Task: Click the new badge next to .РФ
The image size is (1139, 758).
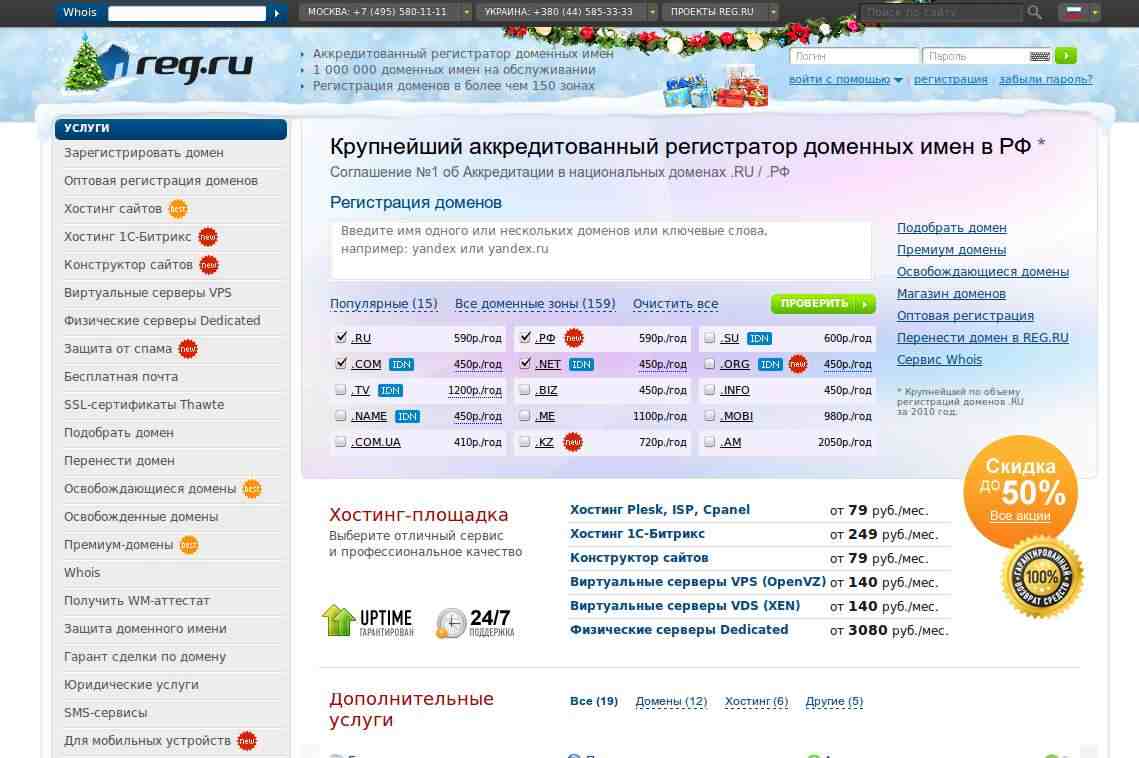Action: pyautogui.click(x=574, y=338)
